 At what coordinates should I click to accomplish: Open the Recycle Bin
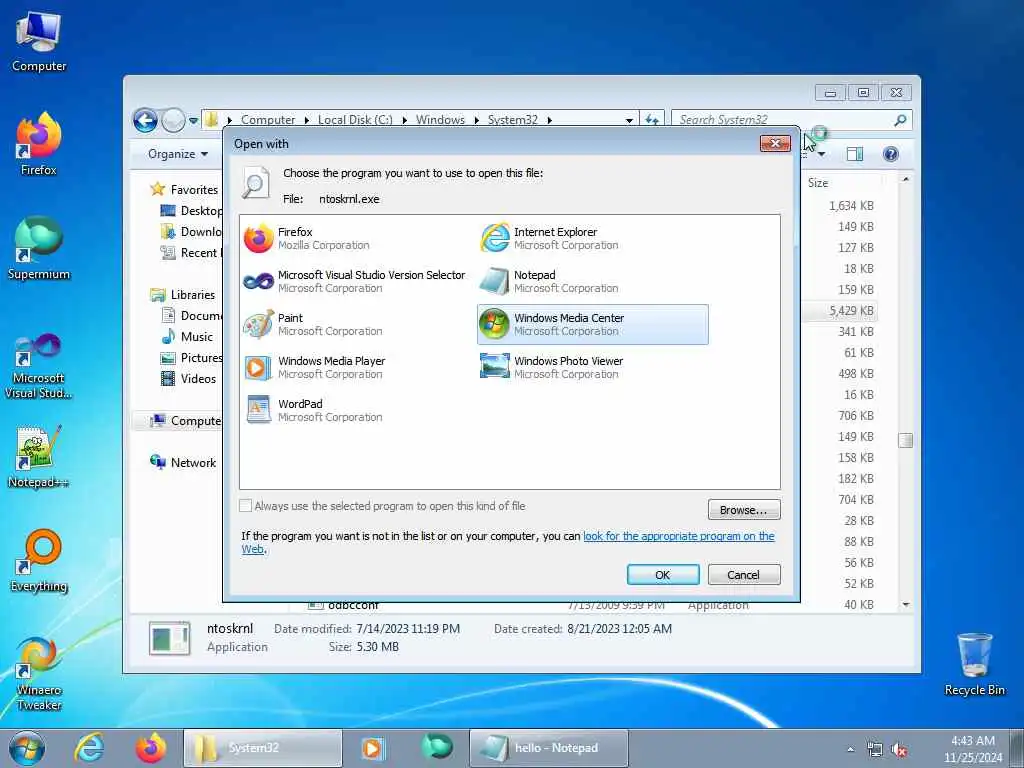tap(974, 664)
